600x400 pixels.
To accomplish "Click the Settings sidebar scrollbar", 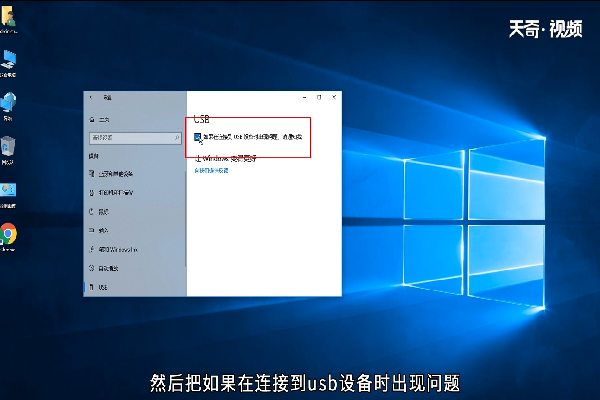I will (x=186, y=218).
